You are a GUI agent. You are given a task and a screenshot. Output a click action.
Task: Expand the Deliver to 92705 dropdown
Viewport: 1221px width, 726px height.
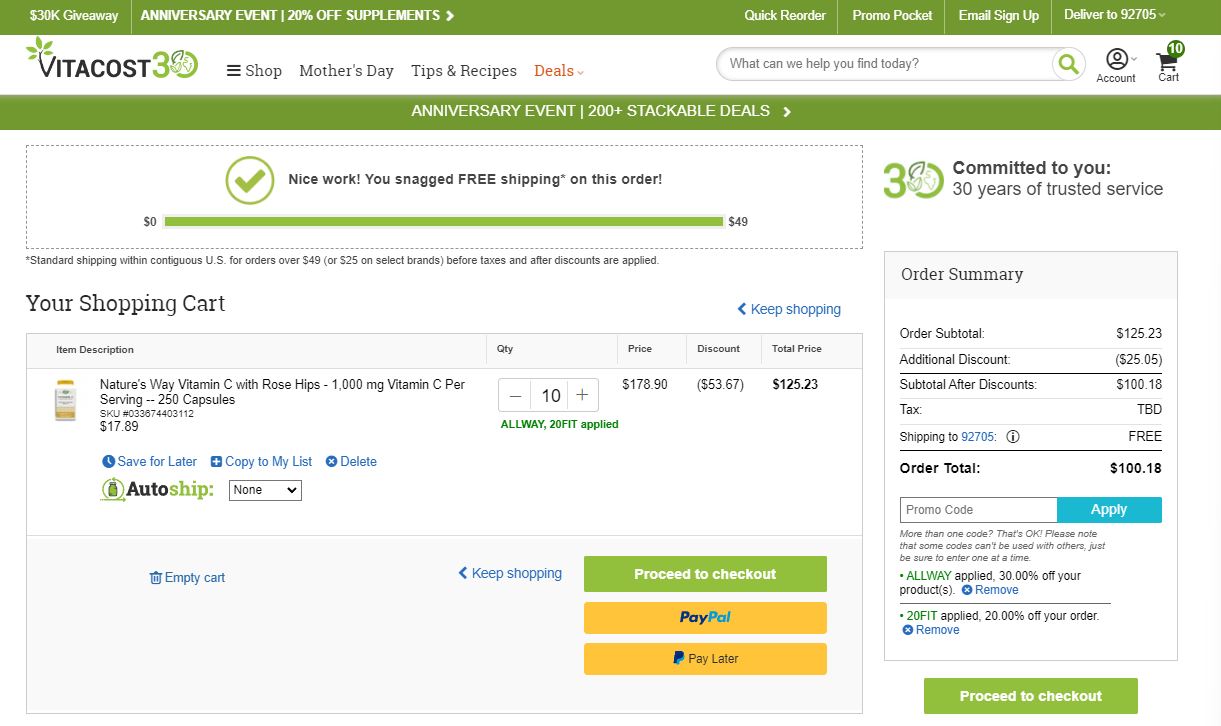point(1115,15)
